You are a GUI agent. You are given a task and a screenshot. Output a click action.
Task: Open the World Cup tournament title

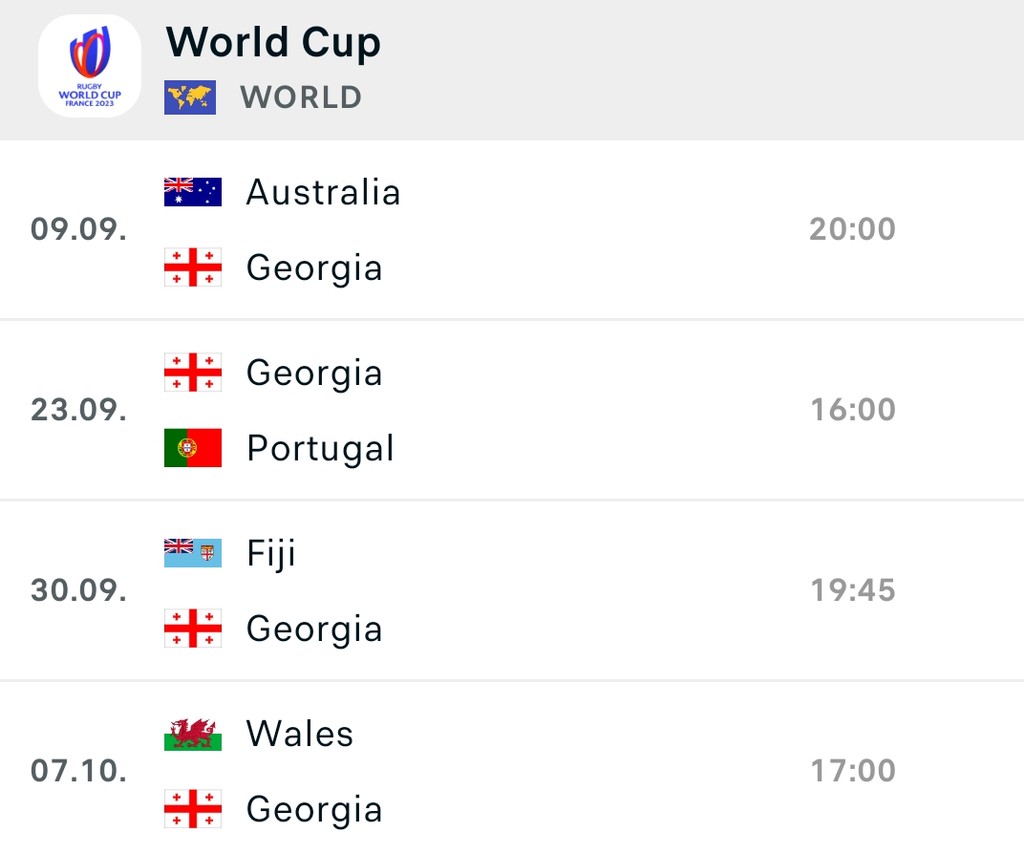pyautogui.click(x=273, y=43)
